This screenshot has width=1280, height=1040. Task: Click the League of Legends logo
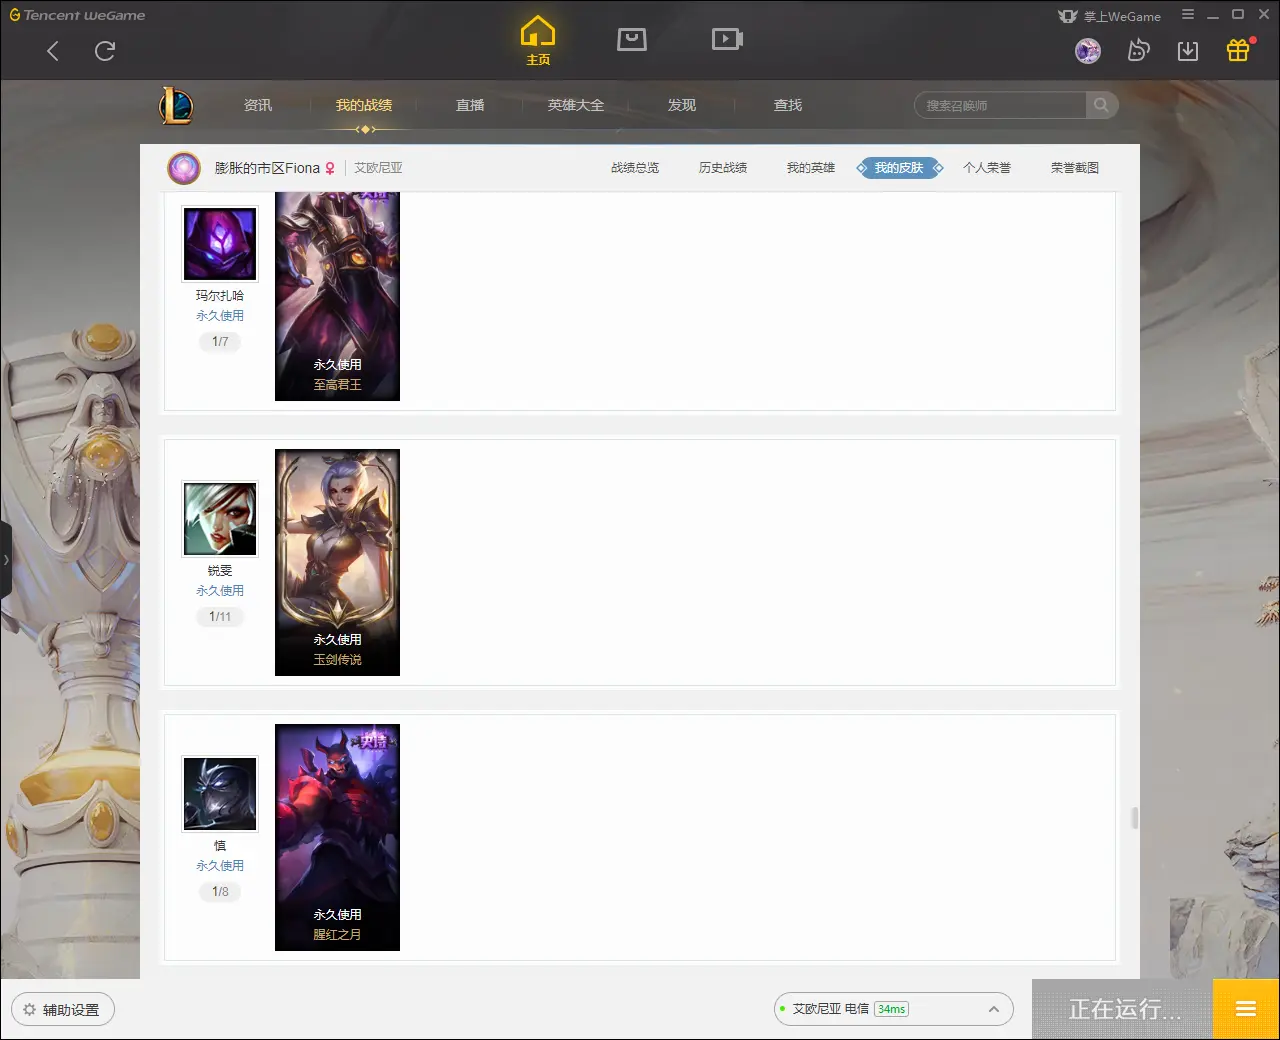tap(176, 105)
